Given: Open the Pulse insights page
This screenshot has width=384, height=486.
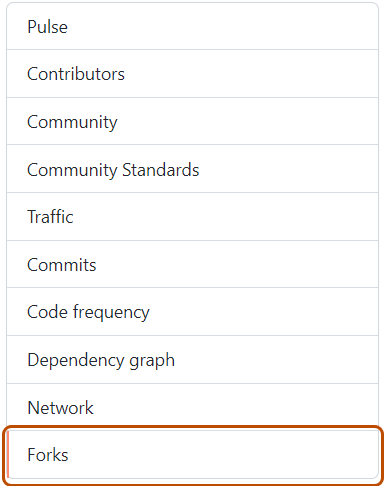Looking at the screenshot, I should pyautogui.click(x=192, y=26).
